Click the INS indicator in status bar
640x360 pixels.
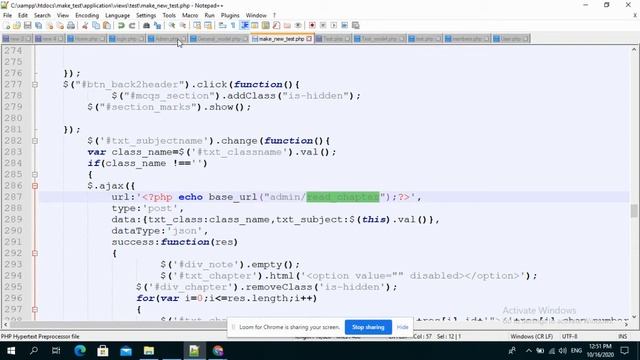(x=622, y=336)
